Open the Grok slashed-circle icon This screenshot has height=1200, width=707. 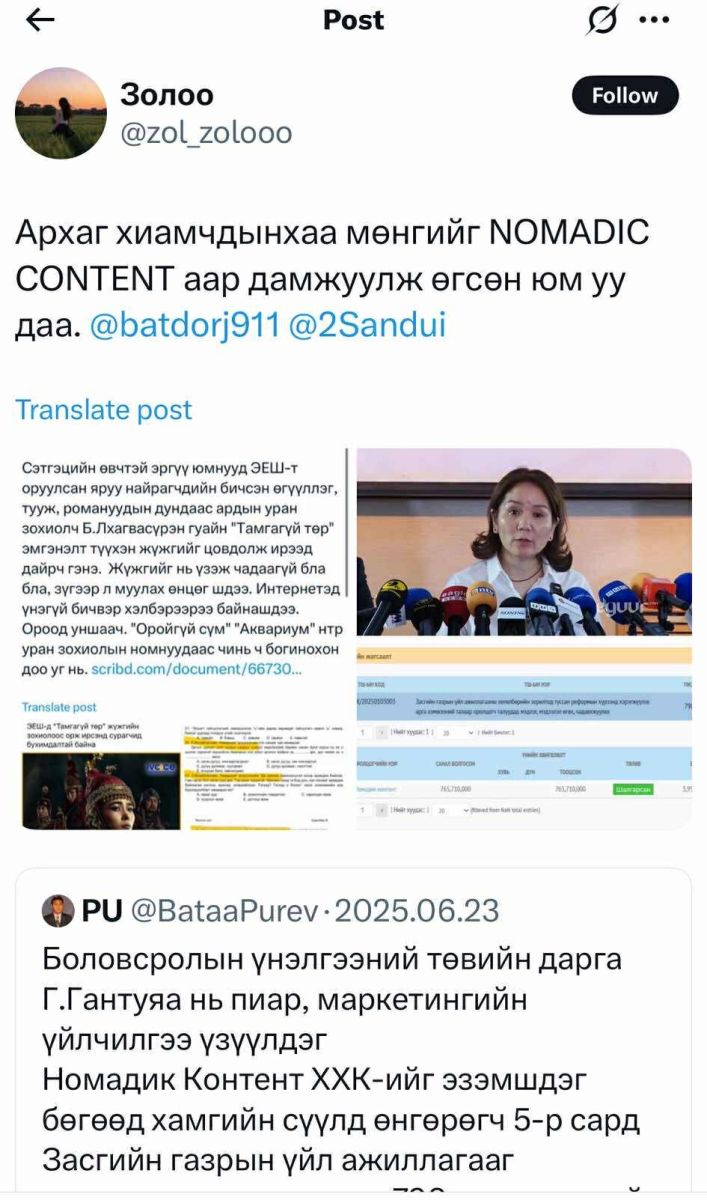602,21
